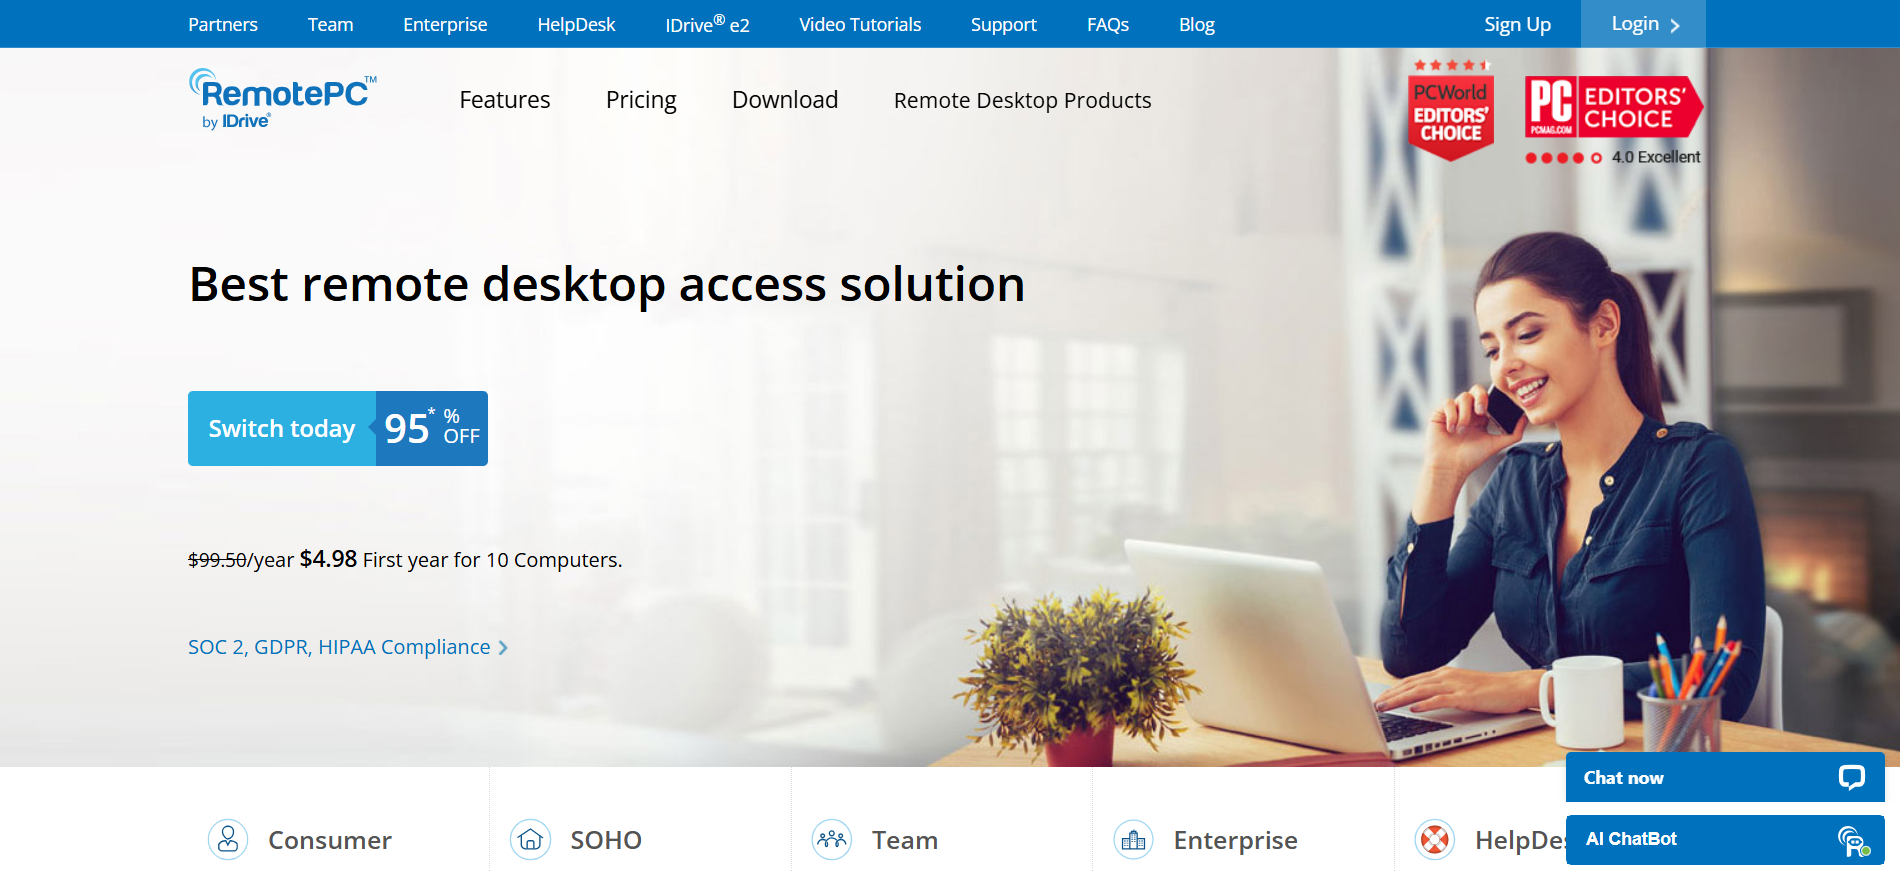
Task: Click the 4.0 Excellent rating text
Action: pyautogui.click(x=1655, y=157)
